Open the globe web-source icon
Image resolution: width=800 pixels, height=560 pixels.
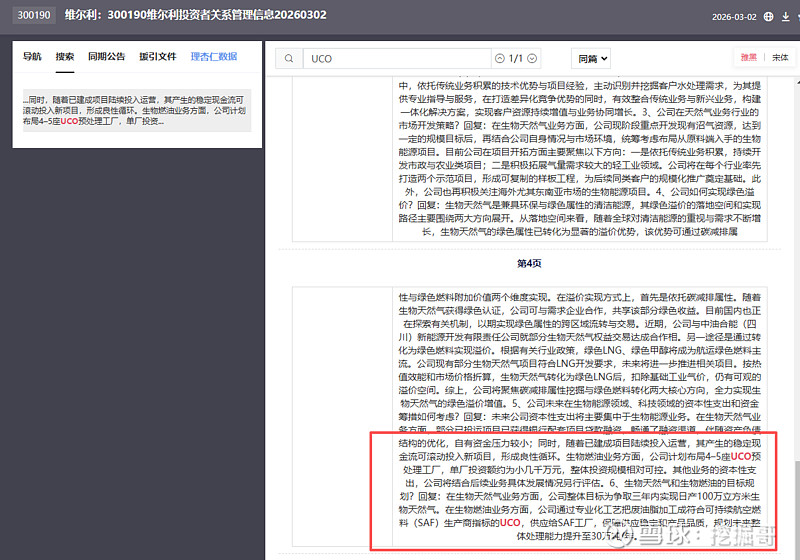(768, 16)
